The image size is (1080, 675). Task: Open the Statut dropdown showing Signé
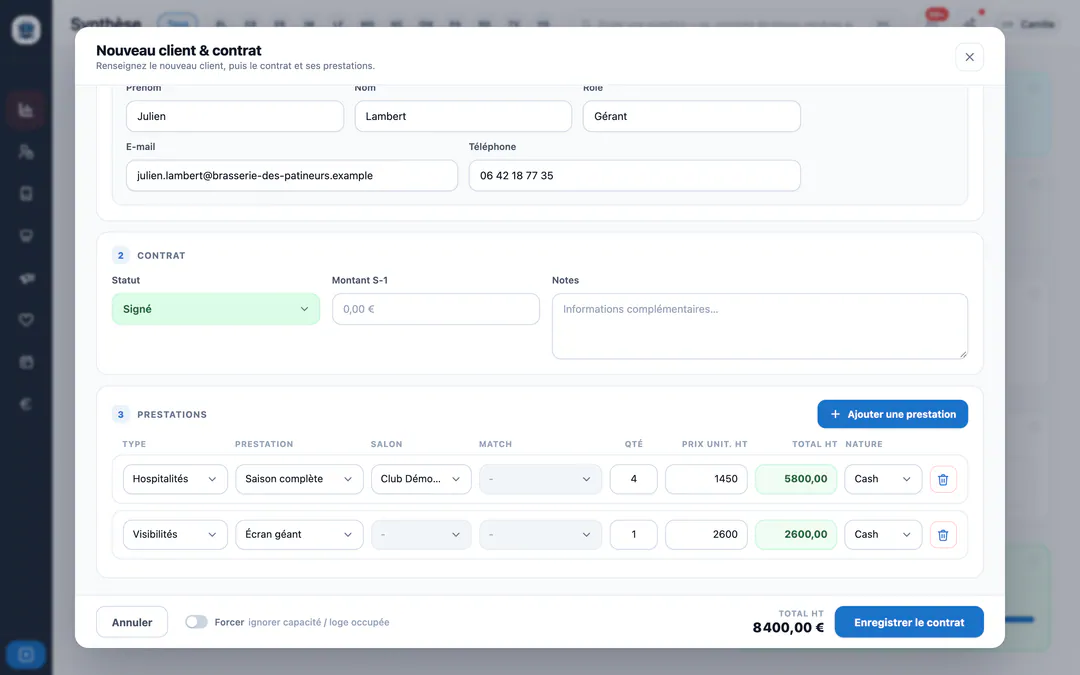(x=216, y=309)
